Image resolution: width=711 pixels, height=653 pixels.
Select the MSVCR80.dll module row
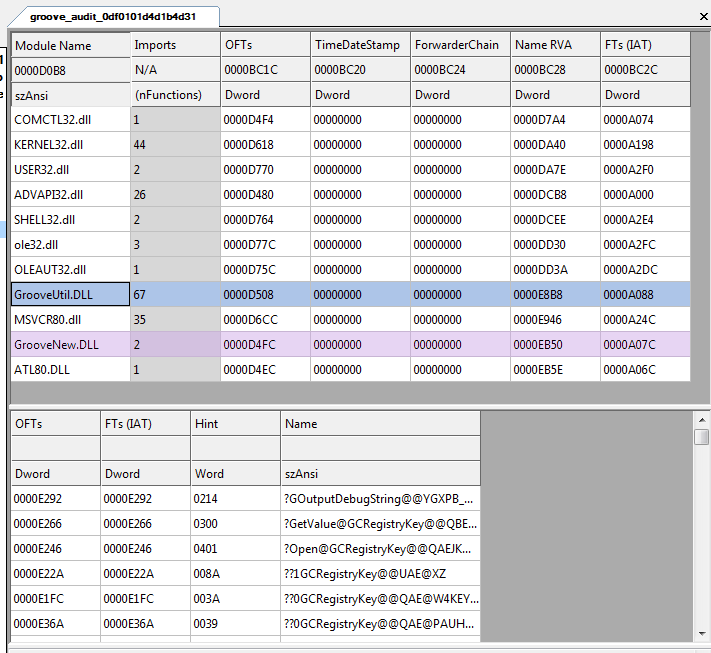(x=351, y=319)
